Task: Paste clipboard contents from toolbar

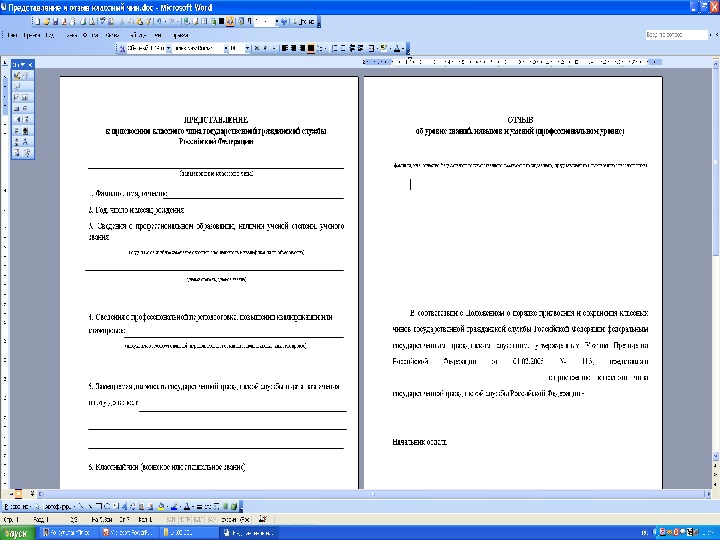Action: [140, 22]
